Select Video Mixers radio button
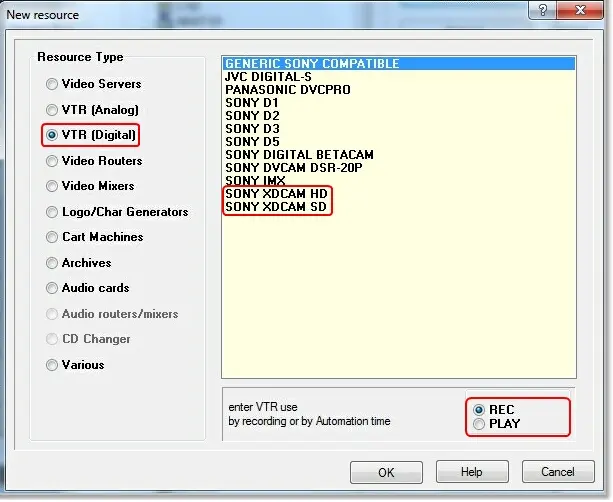Screen dimensions: 613x502 click(x=52, y=186)
